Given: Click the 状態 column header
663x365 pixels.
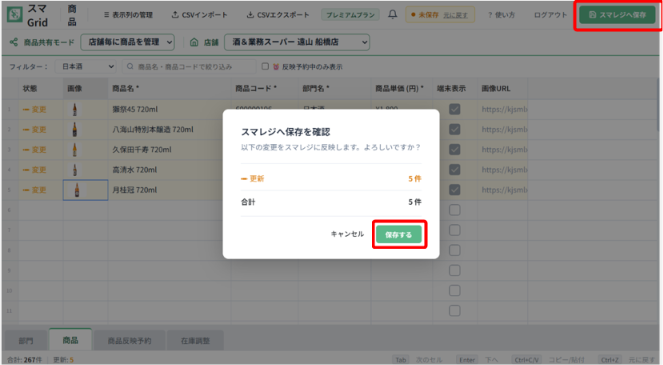Looking at the screenshot, I should [x=41, y=88].
